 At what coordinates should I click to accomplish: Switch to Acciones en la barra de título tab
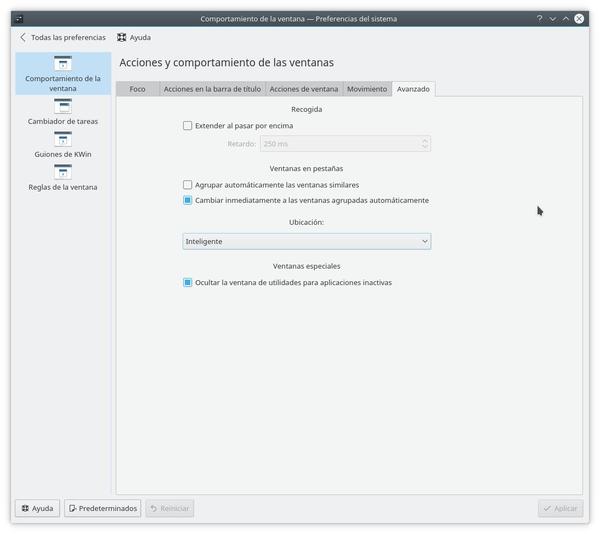[211, 89]
